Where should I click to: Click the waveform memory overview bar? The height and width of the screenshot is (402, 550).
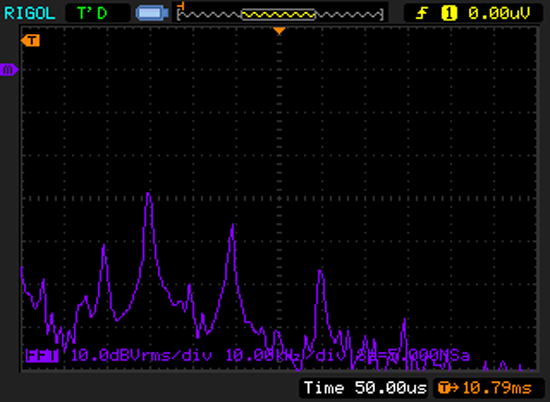tap(280, 14)
